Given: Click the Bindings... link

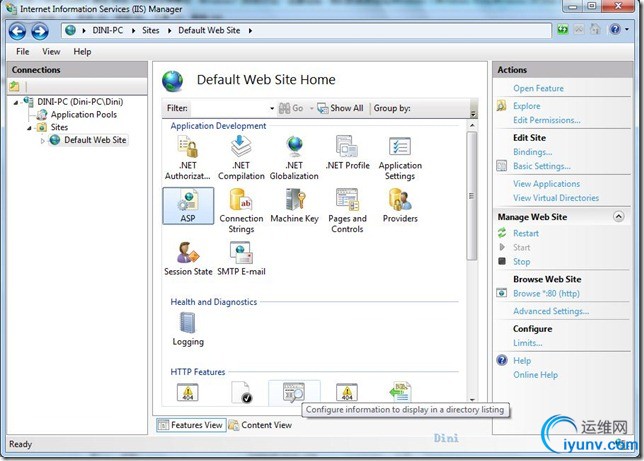Looking at the screenshot, I should [x=532, y=152].
